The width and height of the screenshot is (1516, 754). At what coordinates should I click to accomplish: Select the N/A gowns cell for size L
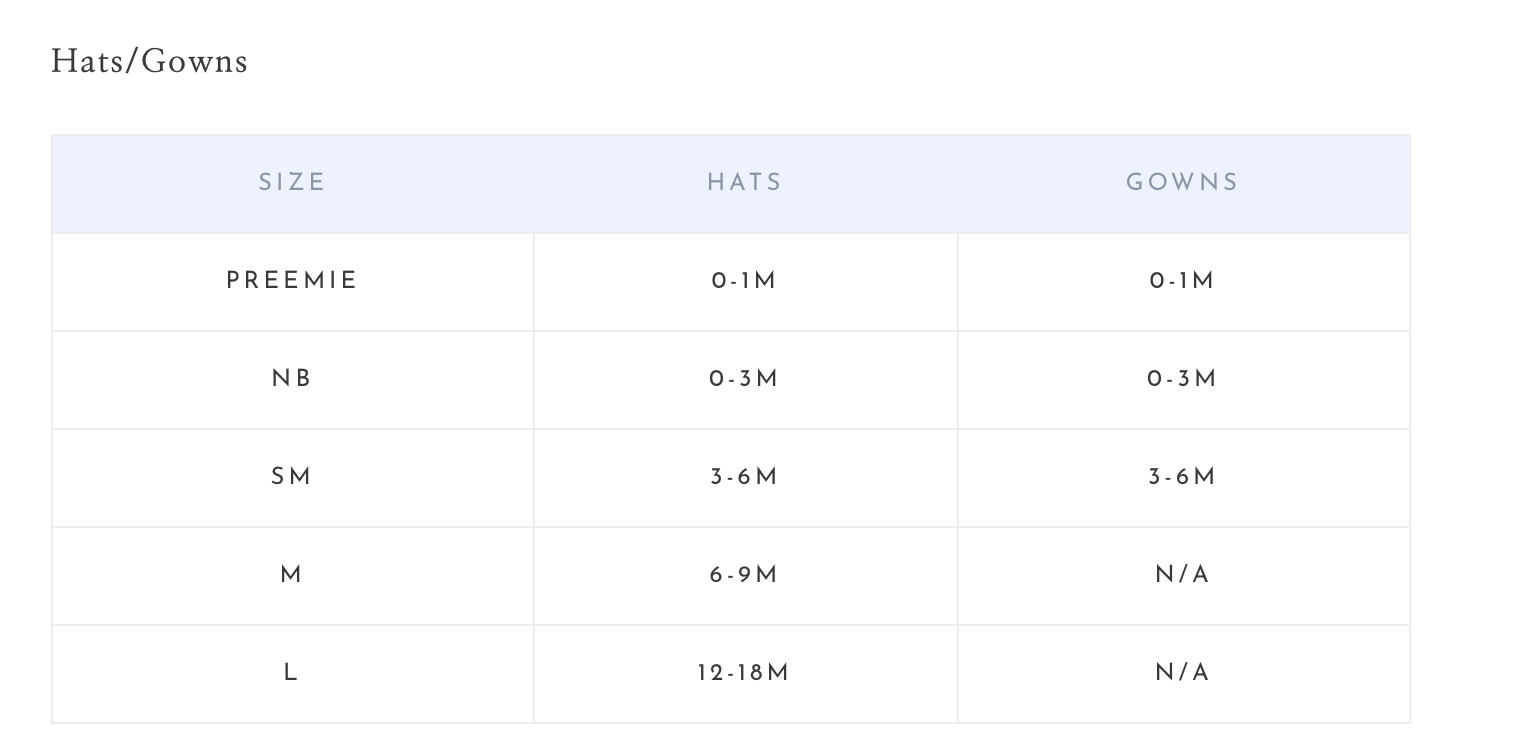(x=1182, y=673)
